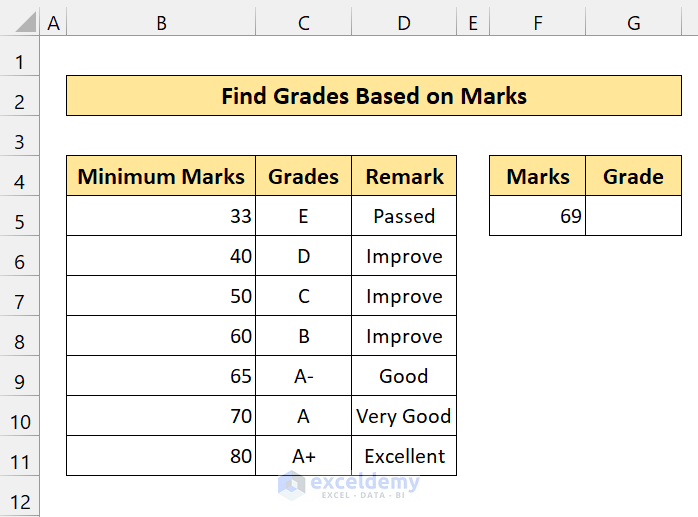Click the 'Excellent' remark cell
Viewport: 698px width, 517px height.
tap(404, 456)
